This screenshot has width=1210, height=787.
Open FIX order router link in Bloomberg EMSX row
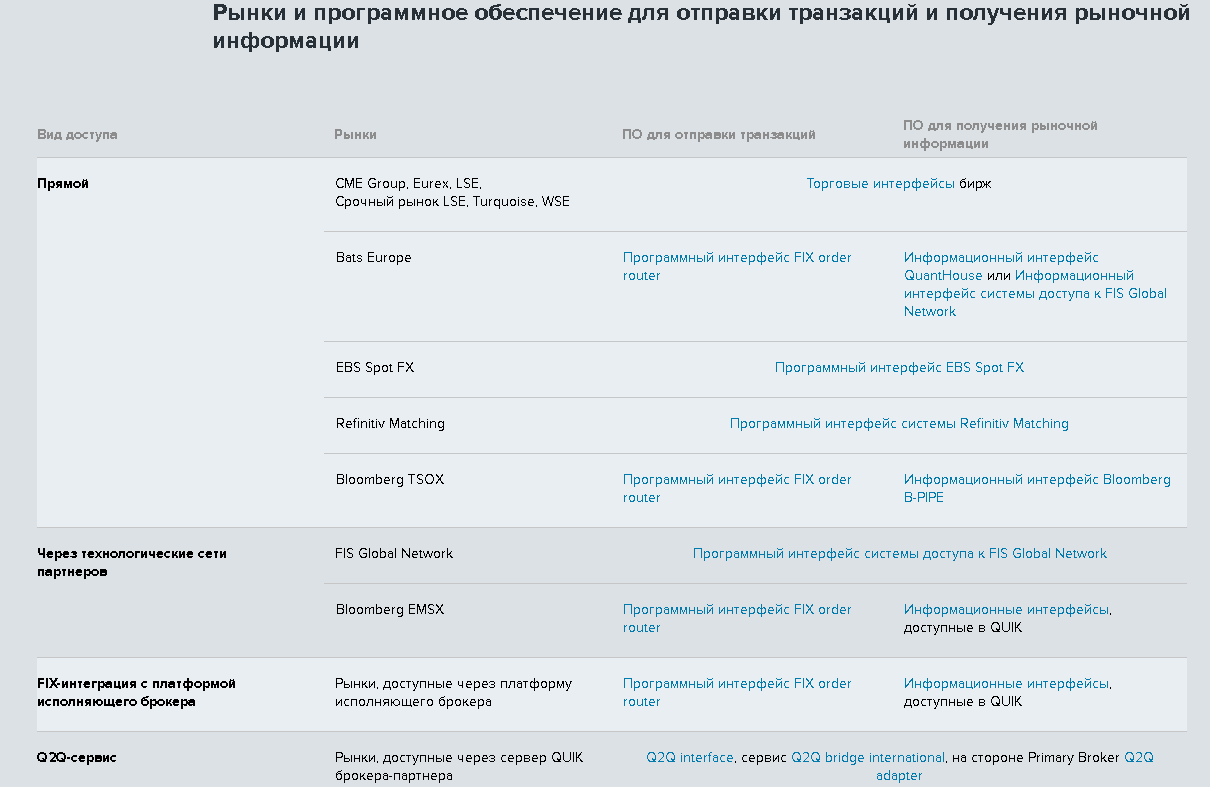[737, 619]
